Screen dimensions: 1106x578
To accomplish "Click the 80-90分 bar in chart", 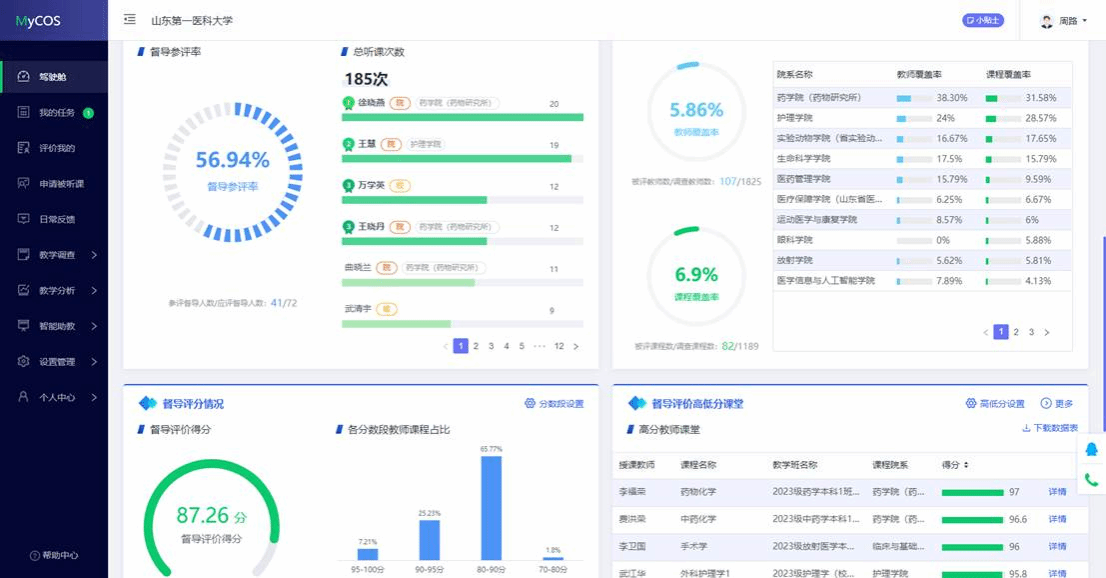I will (490, 507).
